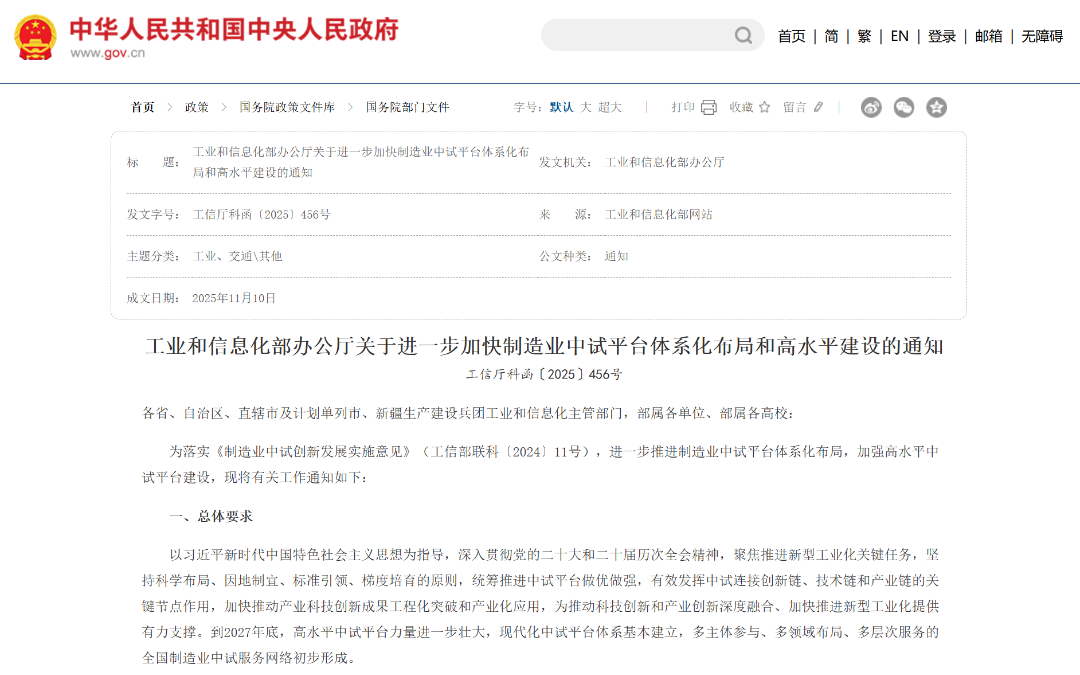This screenshot has width=1080, height=675.
Task: Click the printer icon
Action: pyautogui.click(x=709, y=107)
